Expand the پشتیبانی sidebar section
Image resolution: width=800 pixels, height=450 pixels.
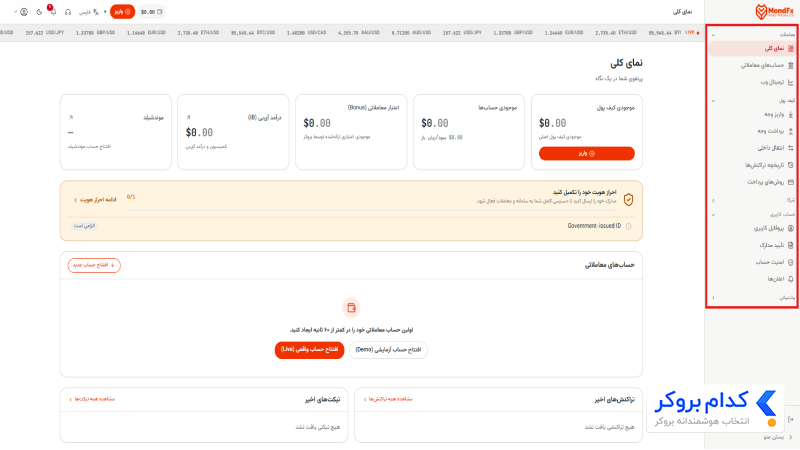pyautogui.click(x=713, y=297)
